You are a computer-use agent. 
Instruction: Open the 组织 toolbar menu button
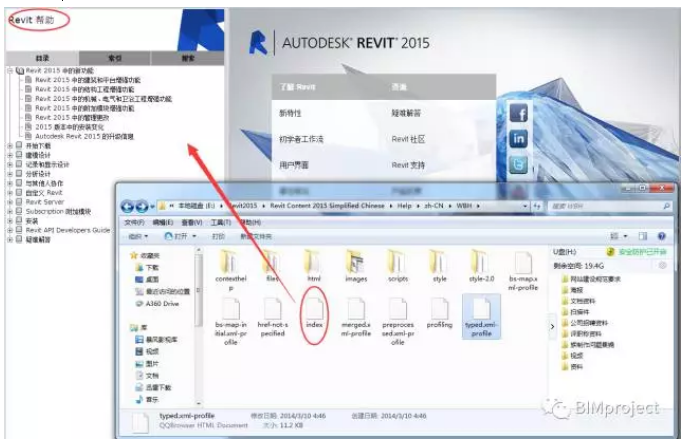point(138,236)
